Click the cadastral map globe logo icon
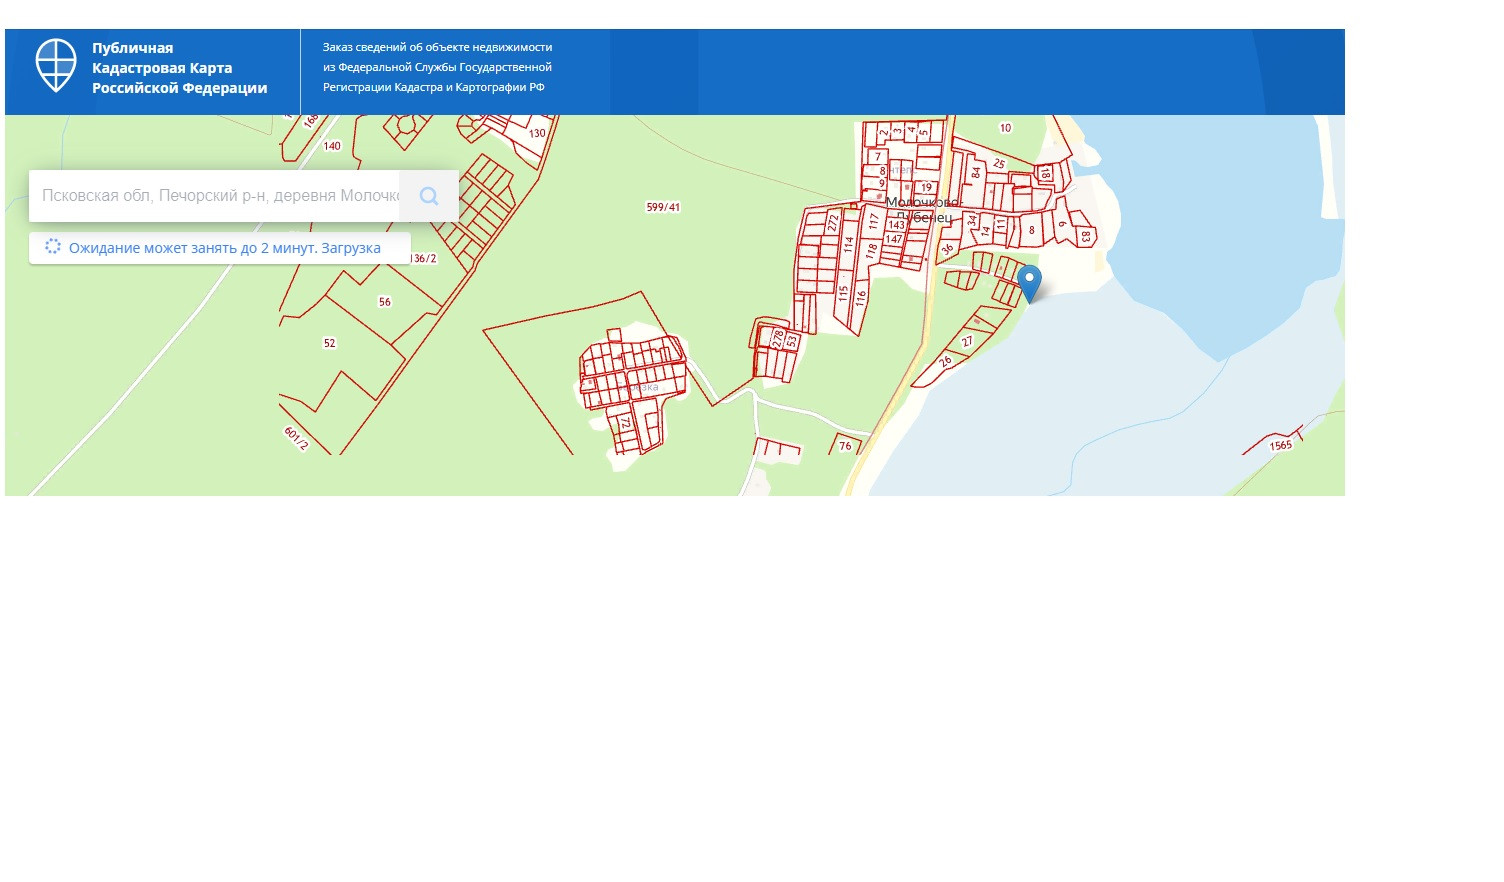 click(x=56, y=66)
